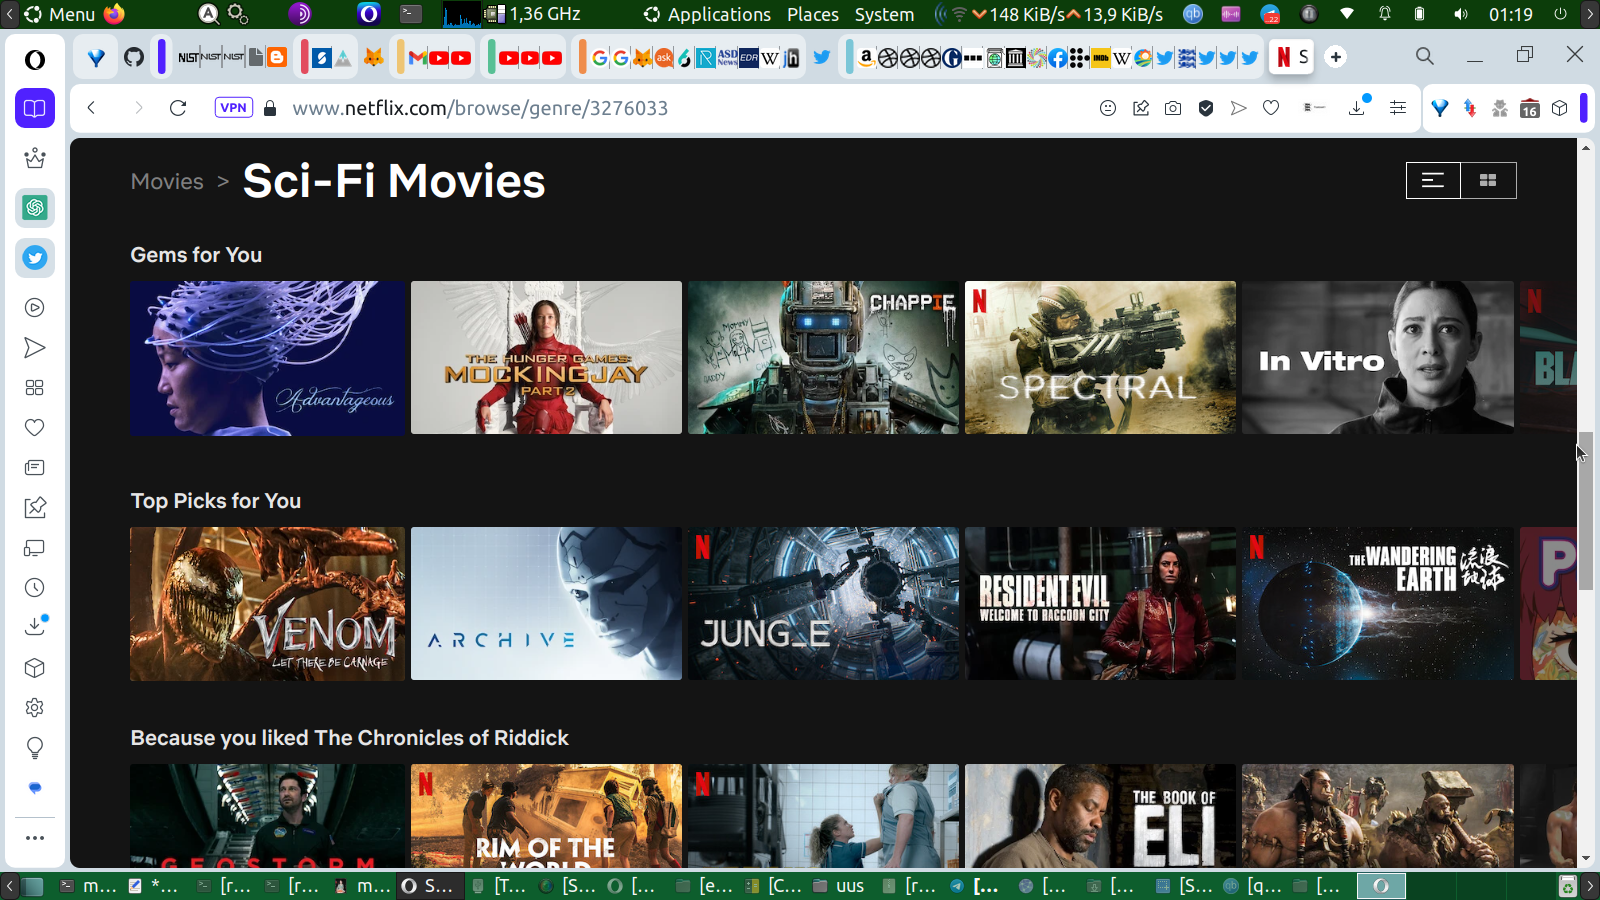The height and width of the screenshot is (900, 1600).
Task: Click the 01:19 clock in top panel
Action: (1510, 14)
